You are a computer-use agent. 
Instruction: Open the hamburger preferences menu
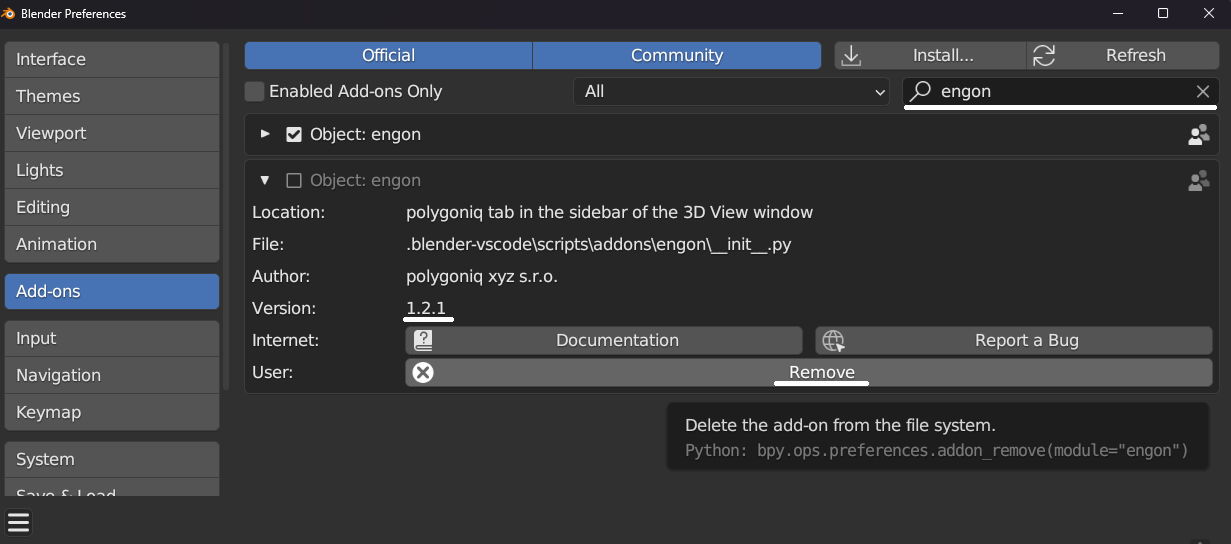(19, 522)
